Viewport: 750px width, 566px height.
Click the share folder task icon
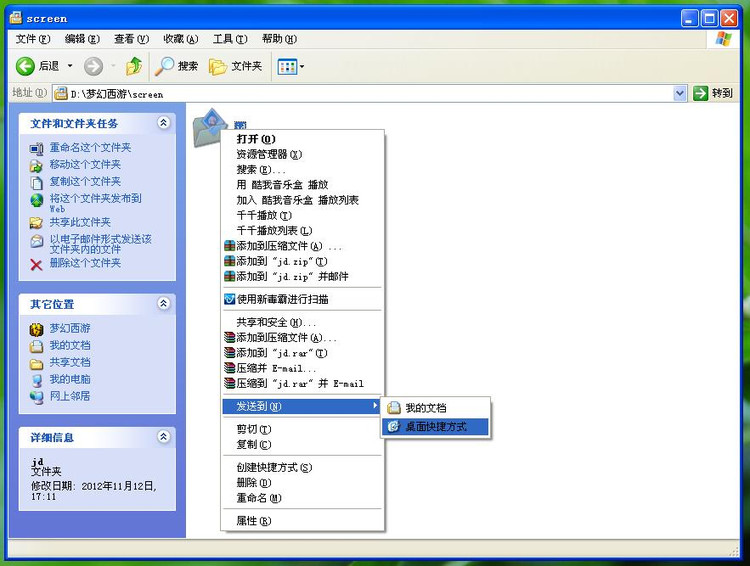coord(36,223)
